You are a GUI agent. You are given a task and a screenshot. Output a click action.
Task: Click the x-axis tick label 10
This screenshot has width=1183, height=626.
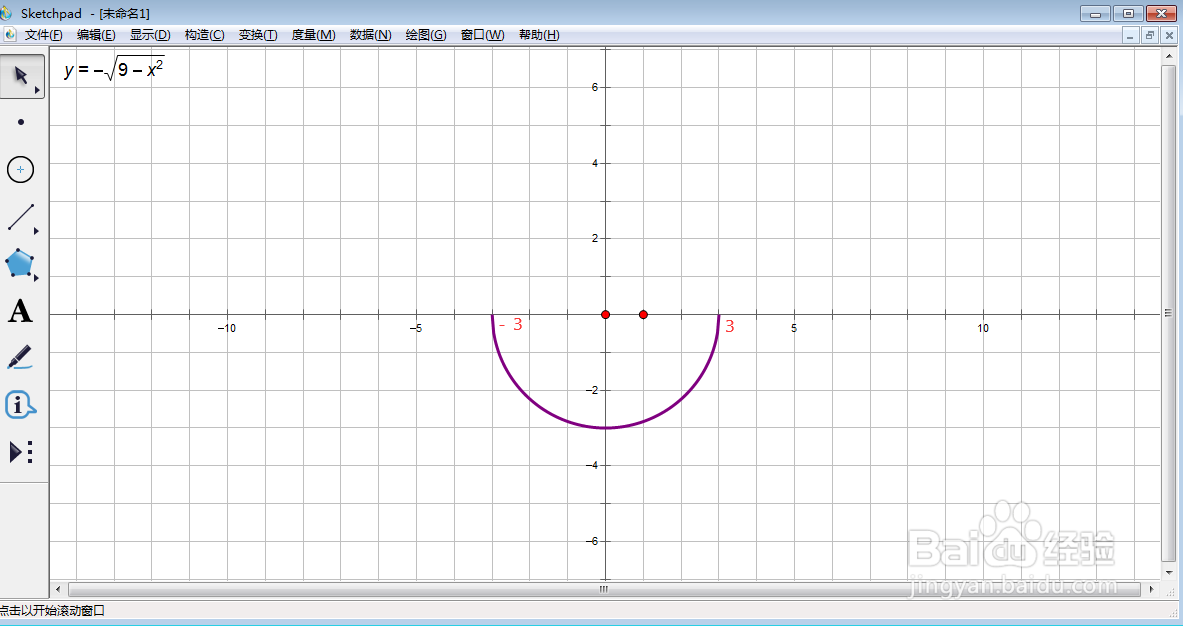tap(982, 328)
